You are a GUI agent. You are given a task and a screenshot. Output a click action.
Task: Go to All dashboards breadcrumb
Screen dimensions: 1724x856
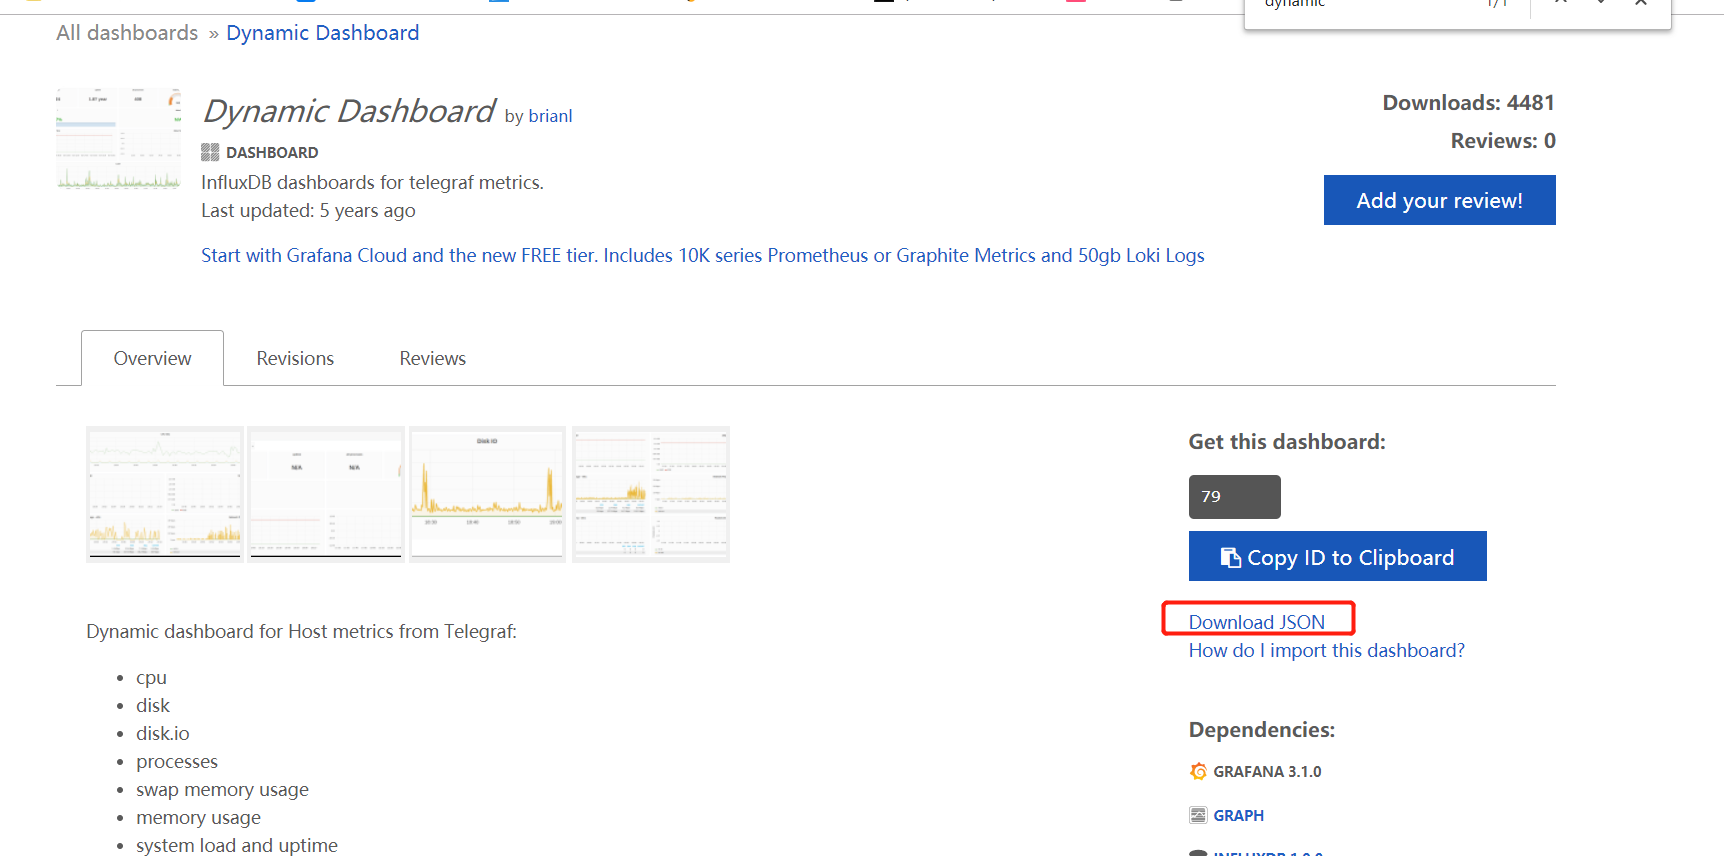click(x=127, y=33)
